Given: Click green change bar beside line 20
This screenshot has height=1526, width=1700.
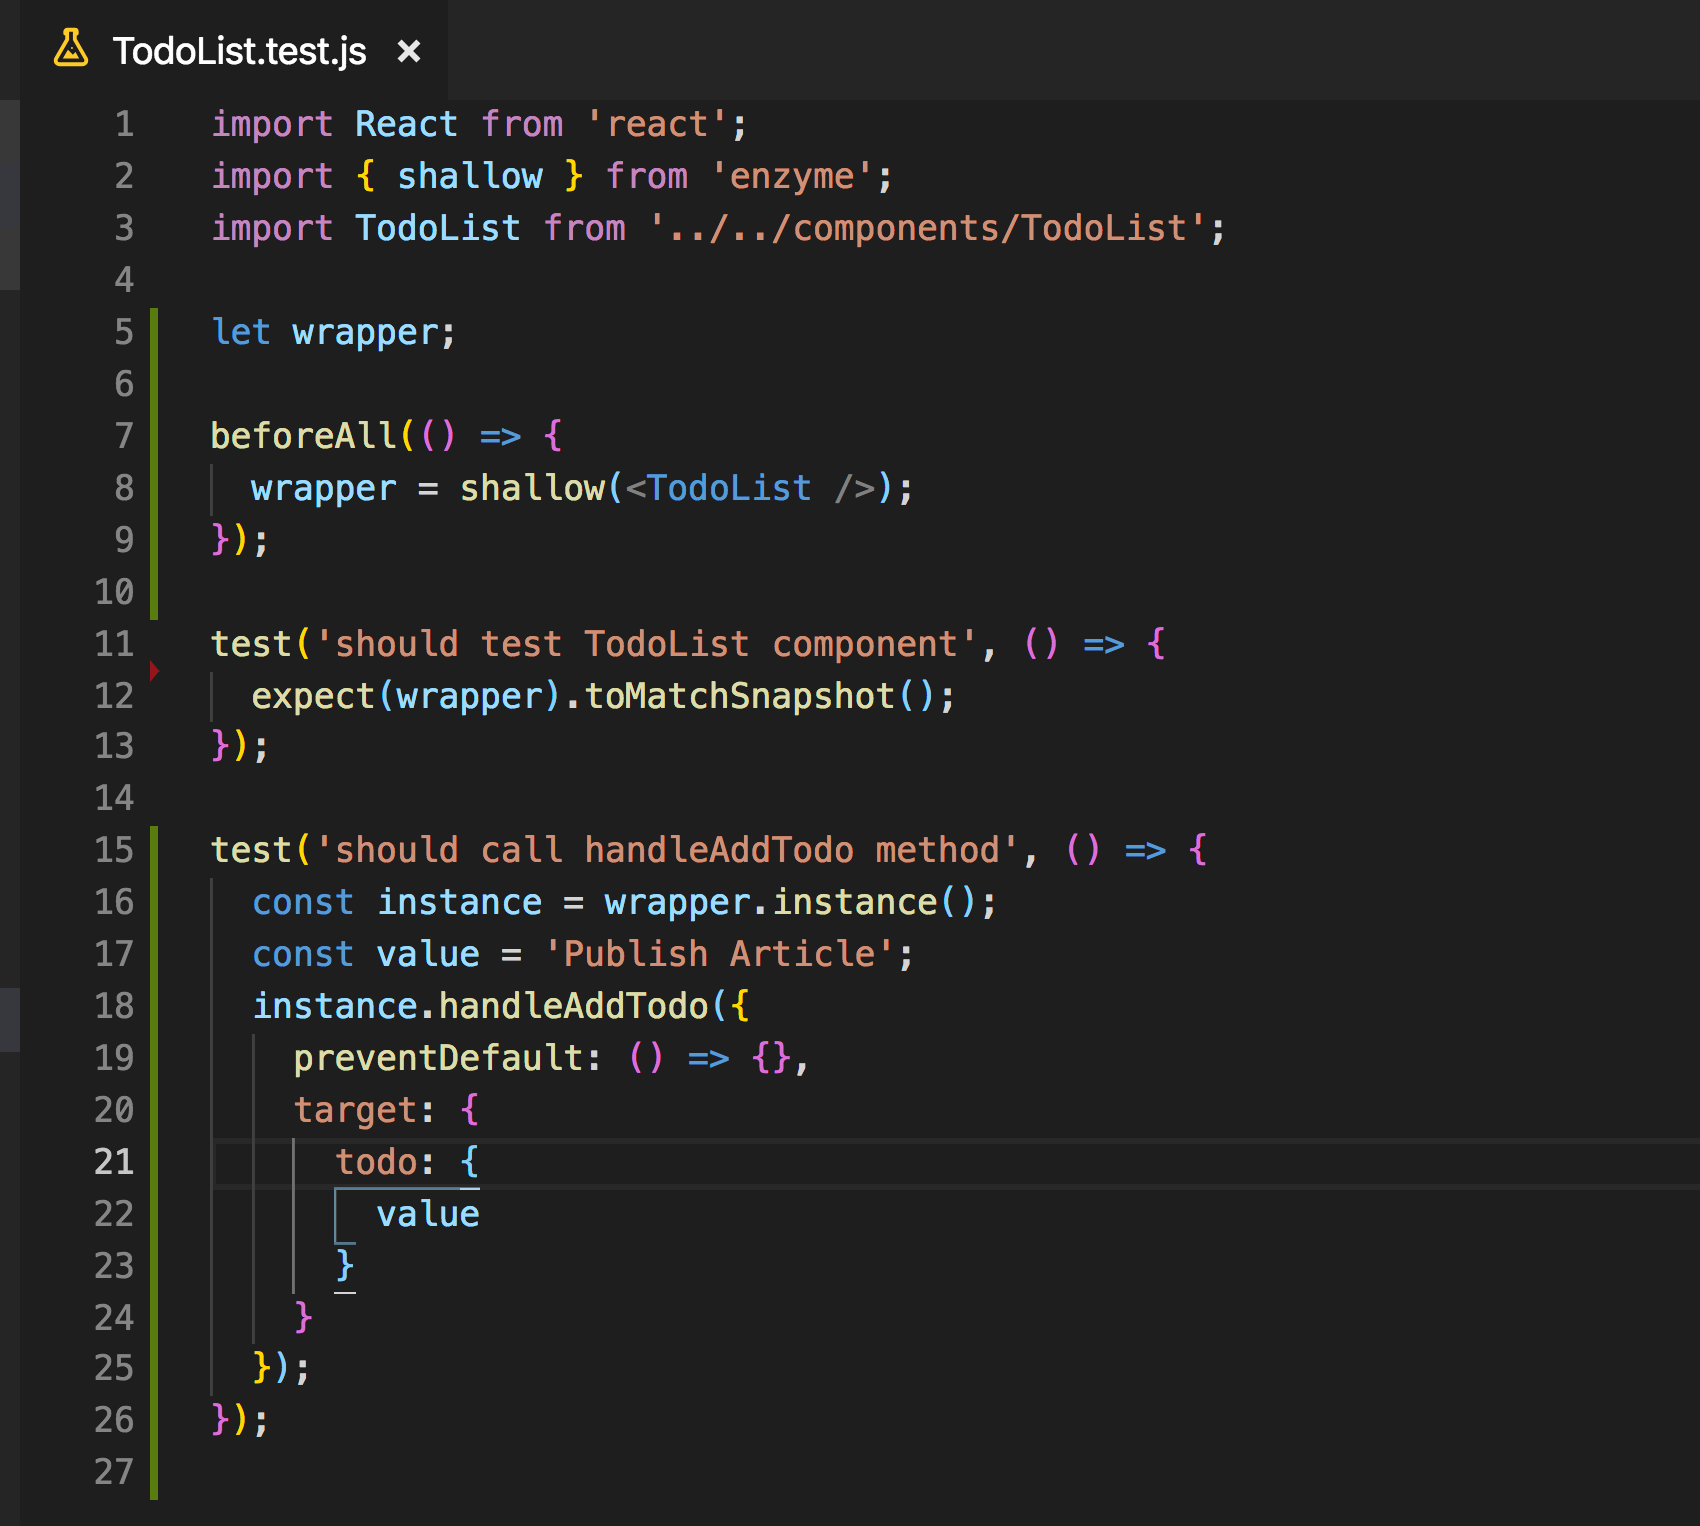Looking at the screenshot, I should (154, 1110).
